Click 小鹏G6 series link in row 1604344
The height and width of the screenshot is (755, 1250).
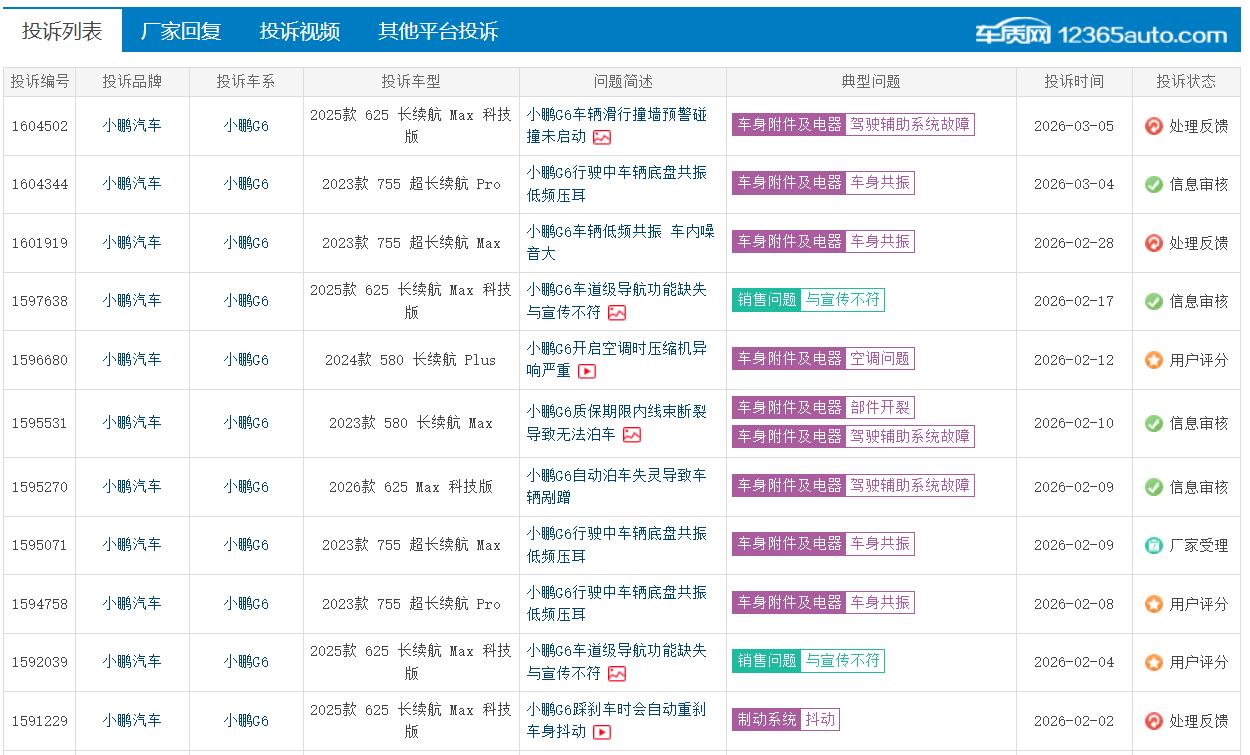(246, 184)
